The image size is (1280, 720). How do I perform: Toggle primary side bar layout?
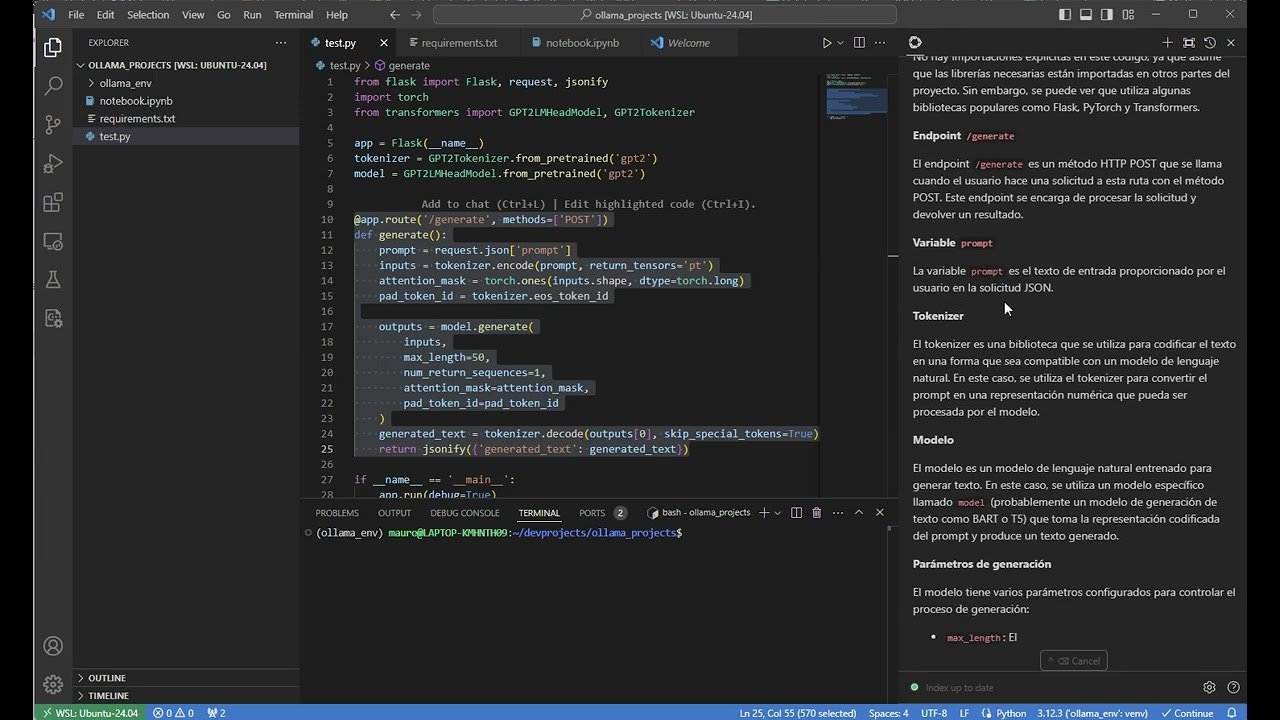(x=1064, y=15)
